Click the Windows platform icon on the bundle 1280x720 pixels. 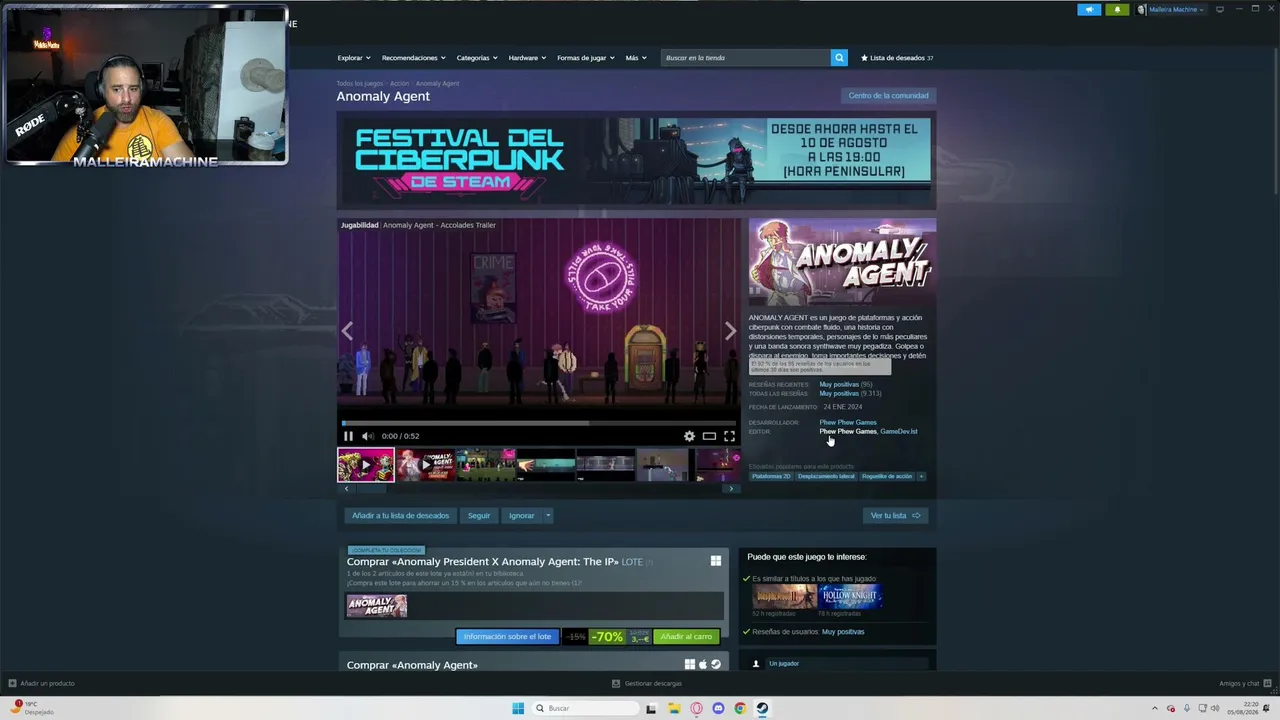point(716,561)
